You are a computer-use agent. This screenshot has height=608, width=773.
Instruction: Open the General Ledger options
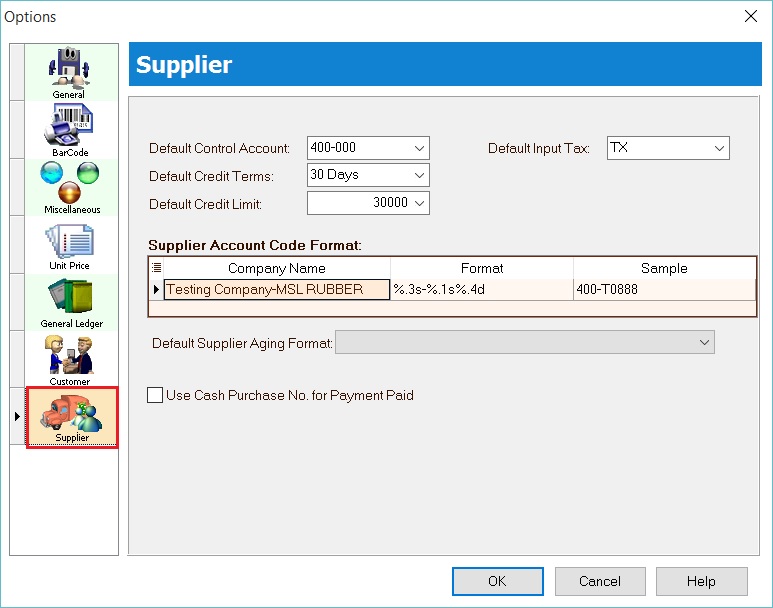[70, 302]
